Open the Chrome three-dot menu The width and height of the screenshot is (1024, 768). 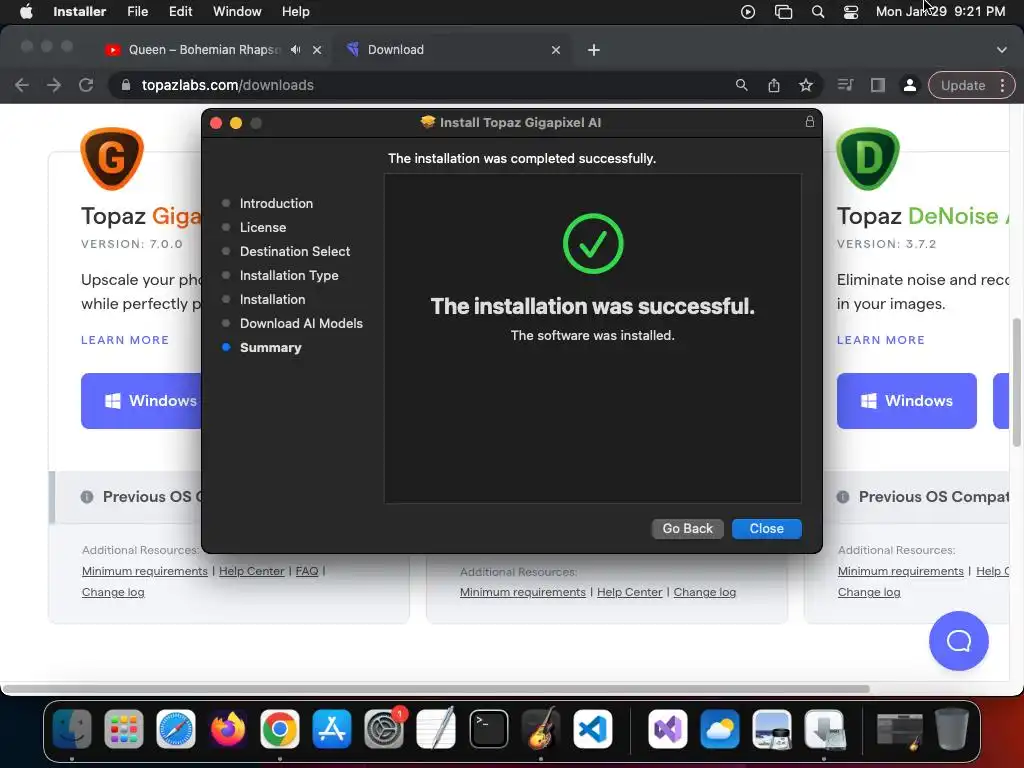tap(1002, 85)
